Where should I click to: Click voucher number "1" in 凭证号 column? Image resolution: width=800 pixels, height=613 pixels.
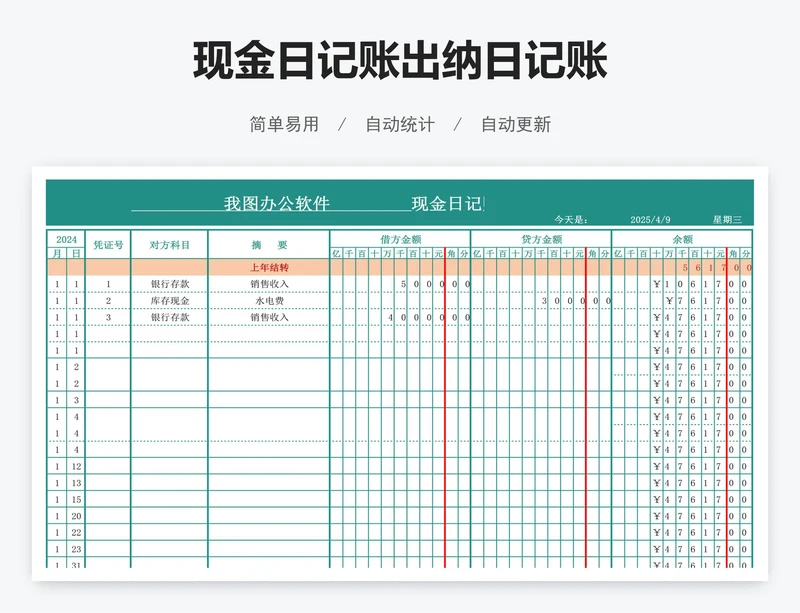[108, 284]
